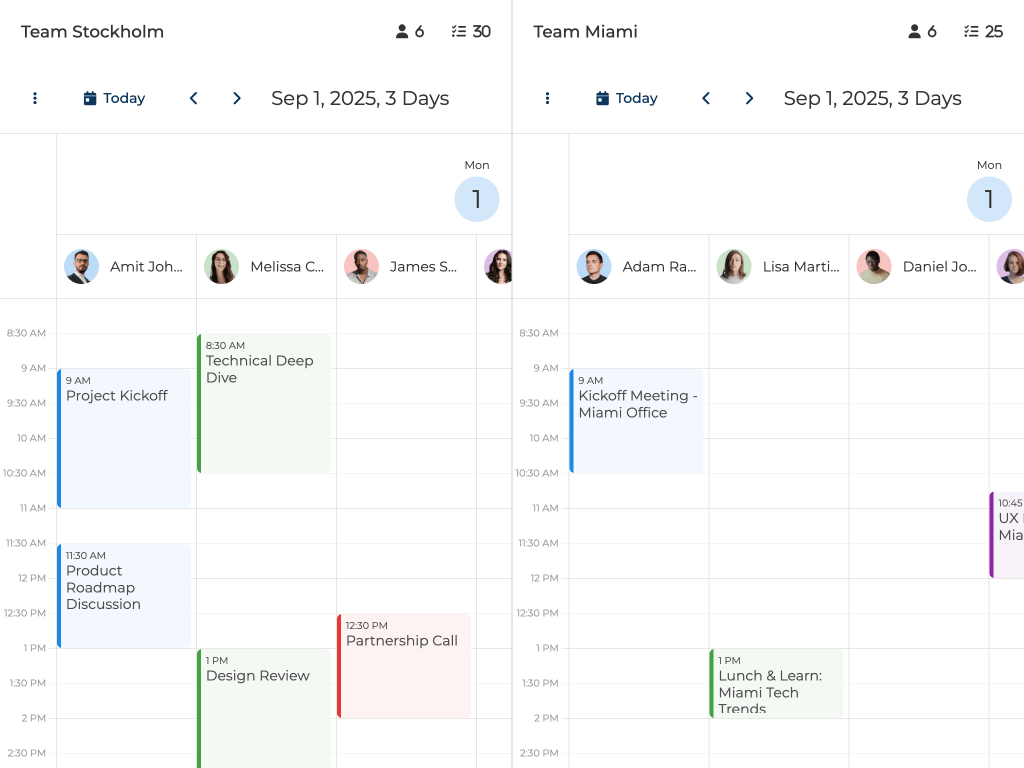Open the Miami date range picker title
The image size is (1024, 768).
(x=872, y=98)
